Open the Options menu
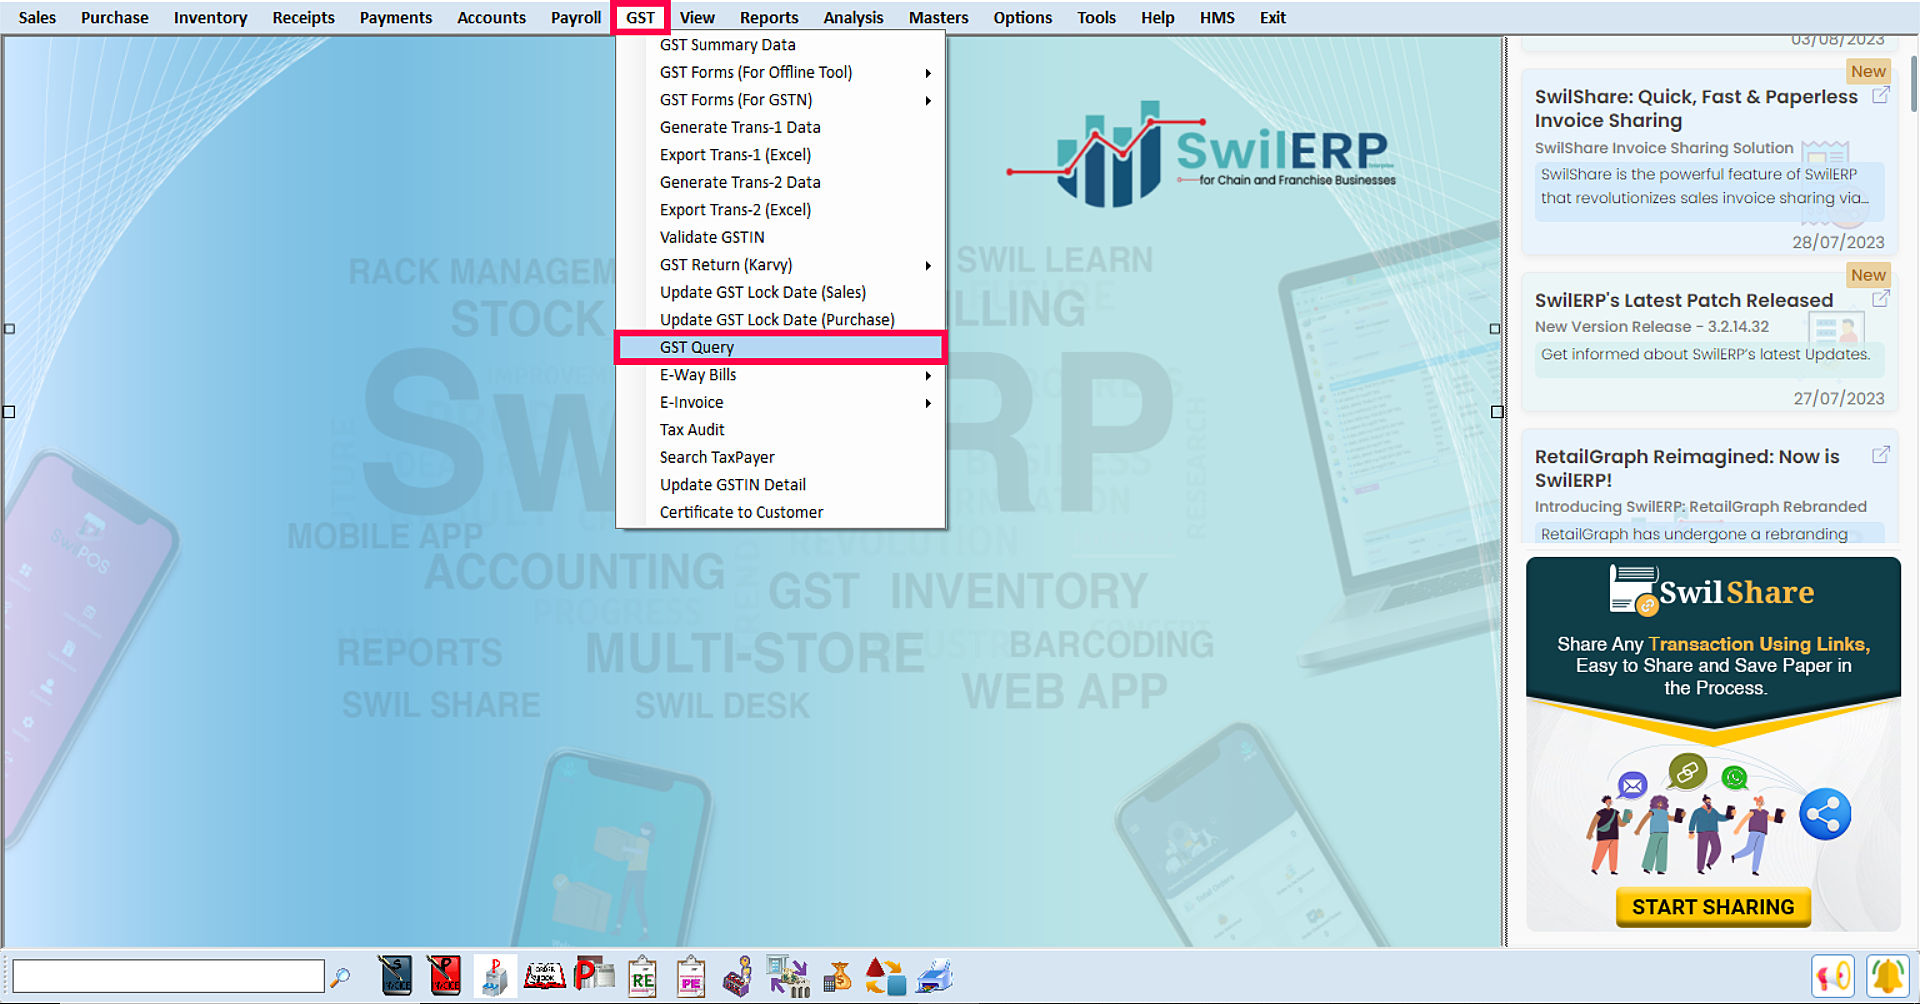 tap(1022, 18)
